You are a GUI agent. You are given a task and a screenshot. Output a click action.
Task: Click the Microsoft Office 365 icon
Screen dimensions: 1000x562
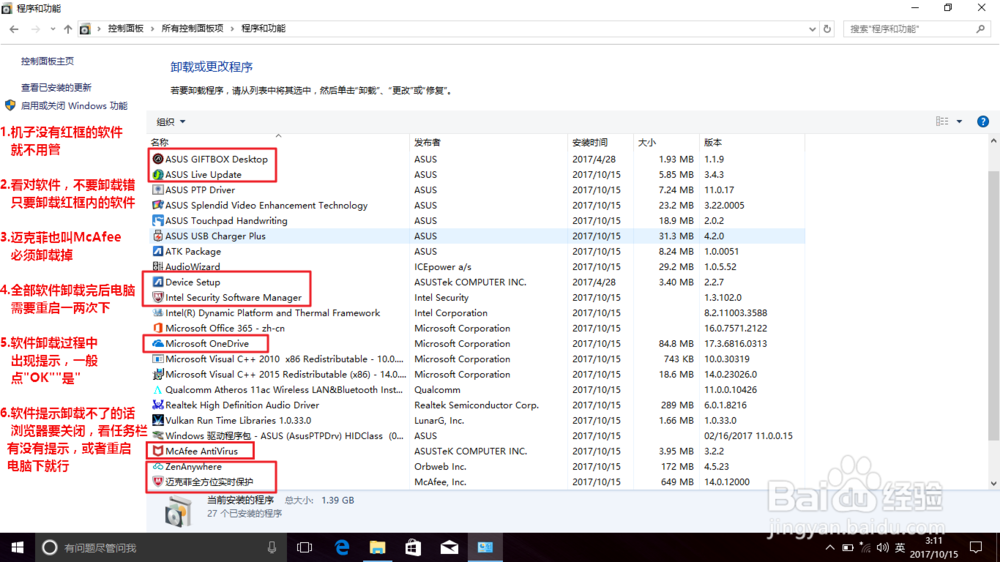point(158,328)
